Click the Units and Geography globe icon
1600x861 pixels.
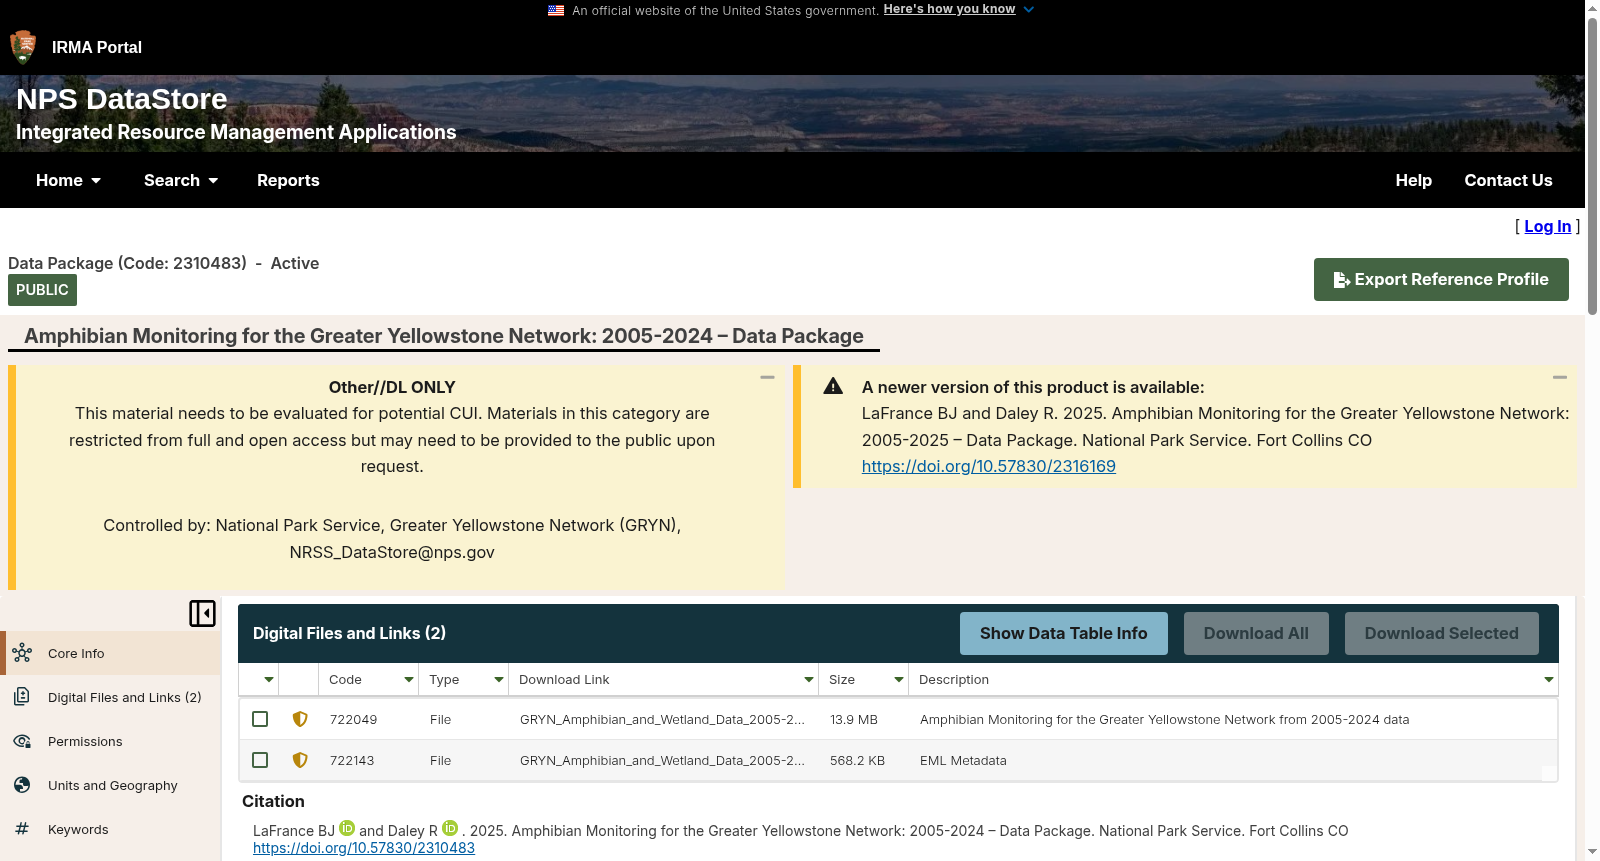click(22, 785)
